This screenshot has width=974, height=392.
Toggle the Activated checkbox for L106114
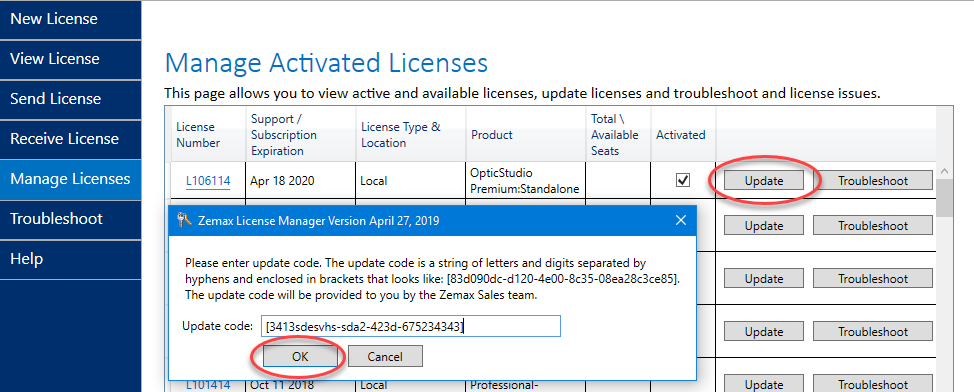(683, 180)
